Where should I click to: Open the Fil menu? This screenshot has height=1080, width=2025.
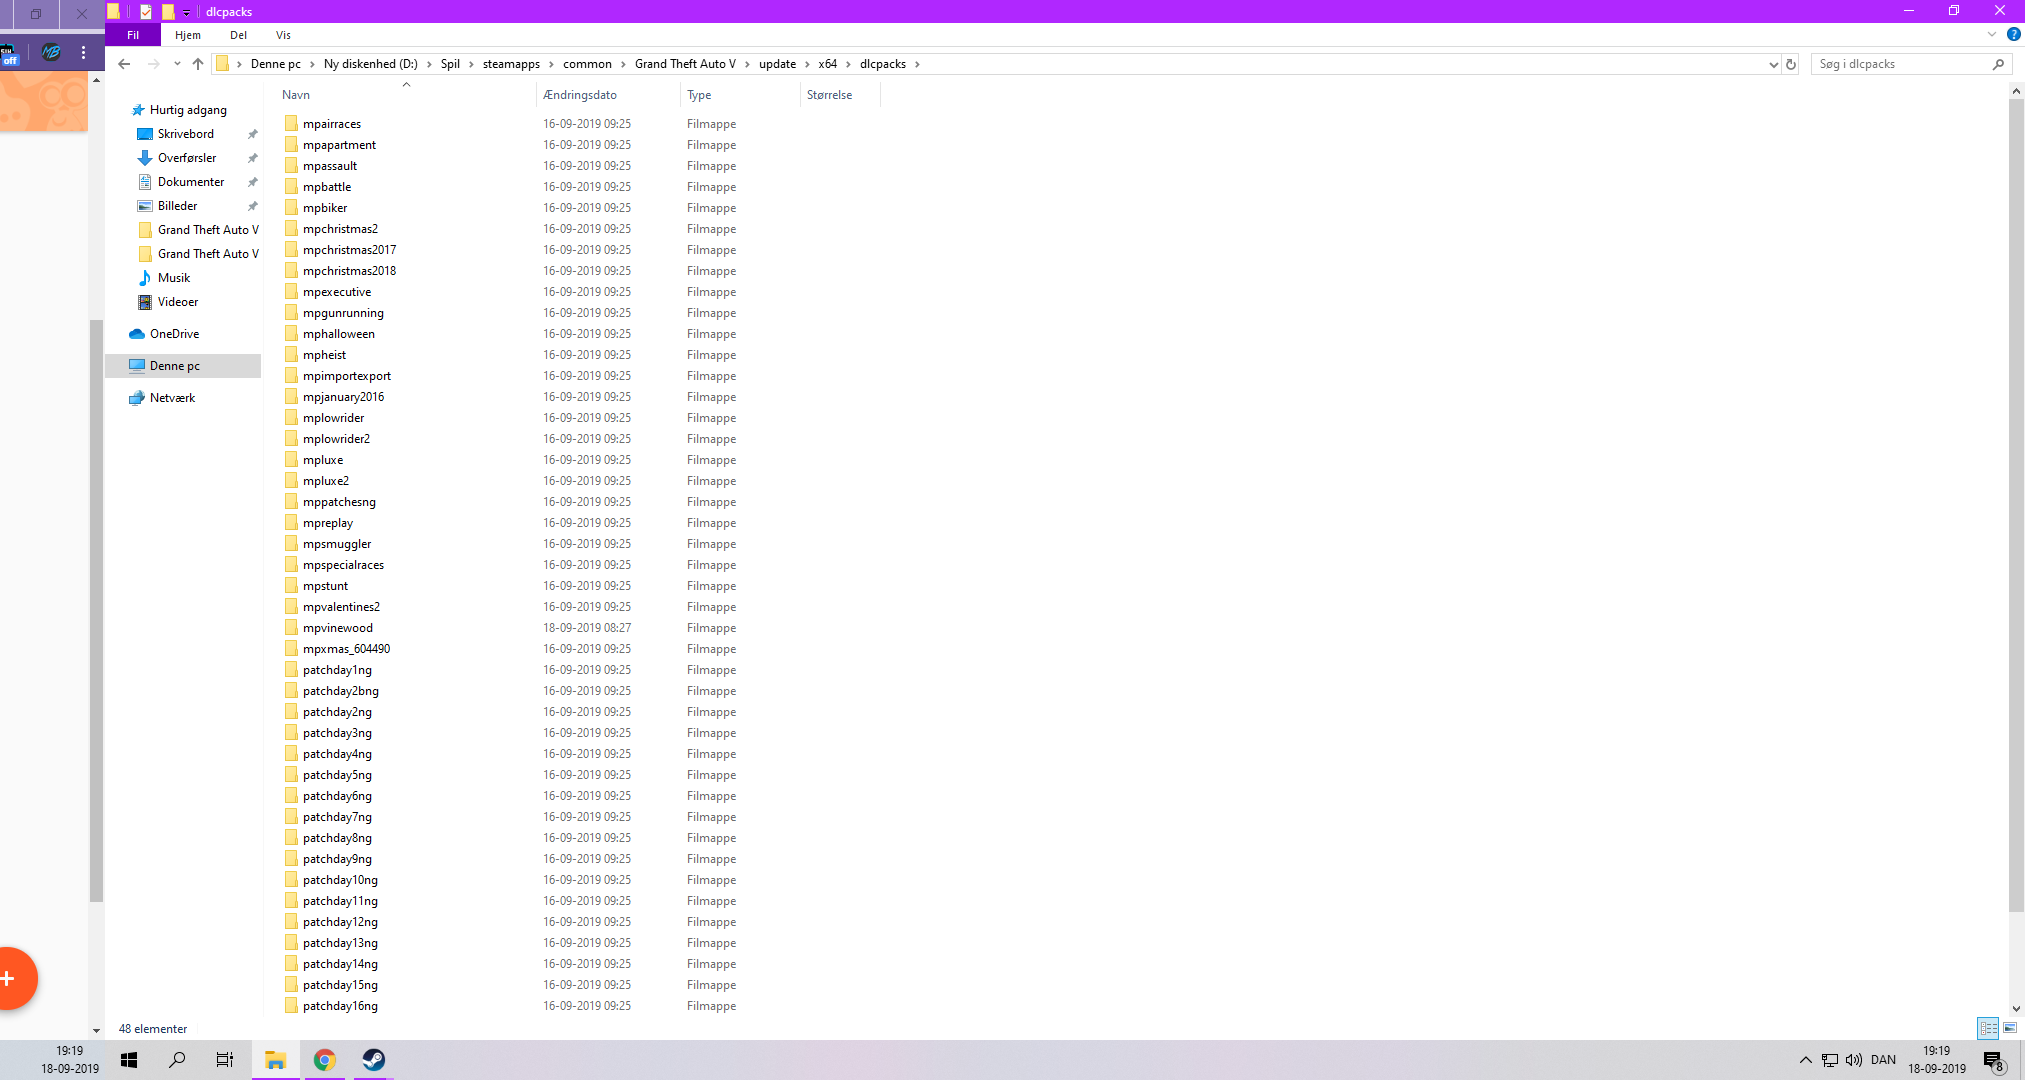tap(133, 35)
